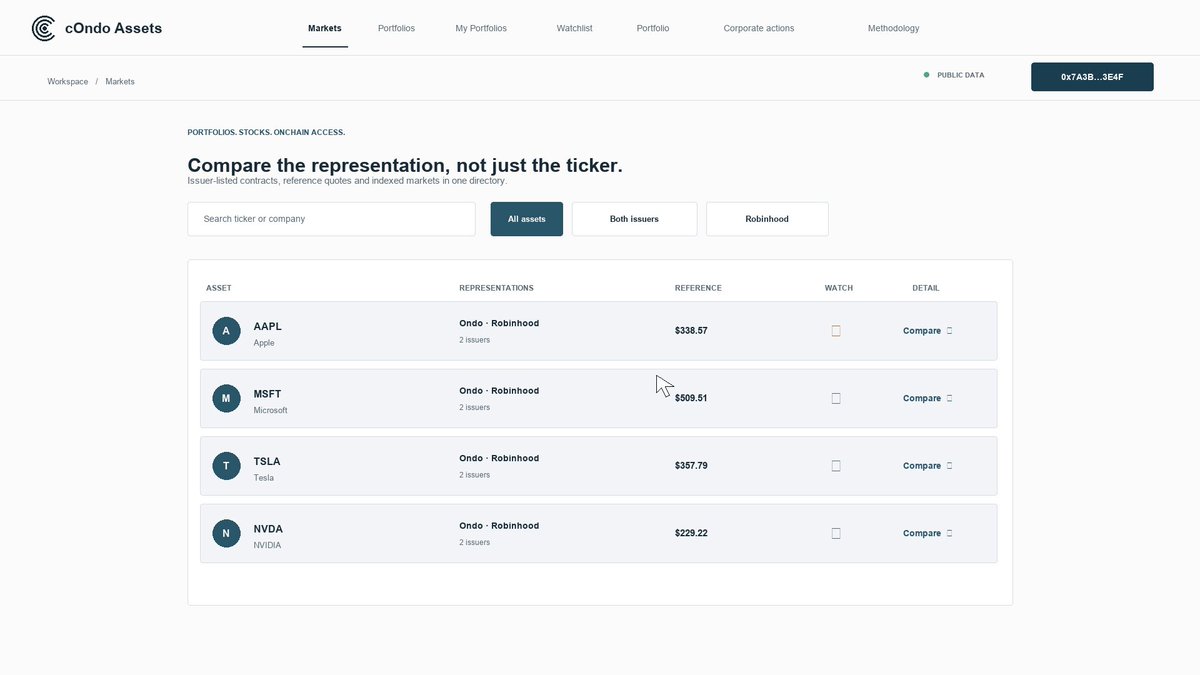The image size is (1200, 675).
Task: Go to the My Portfolios tab
Action: [481, 28]
